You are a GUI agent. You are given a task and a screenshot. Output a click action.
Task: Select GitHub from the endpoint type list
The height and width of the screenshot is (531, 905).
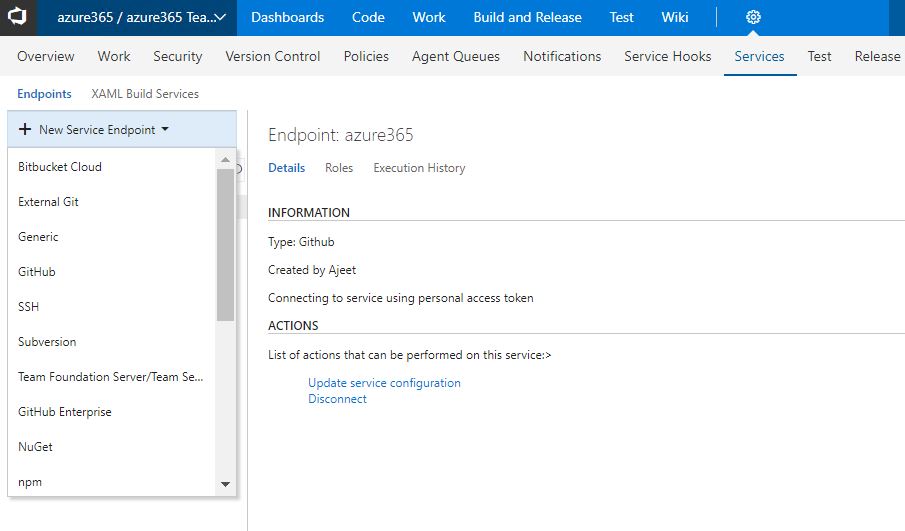tap(37, 272)
